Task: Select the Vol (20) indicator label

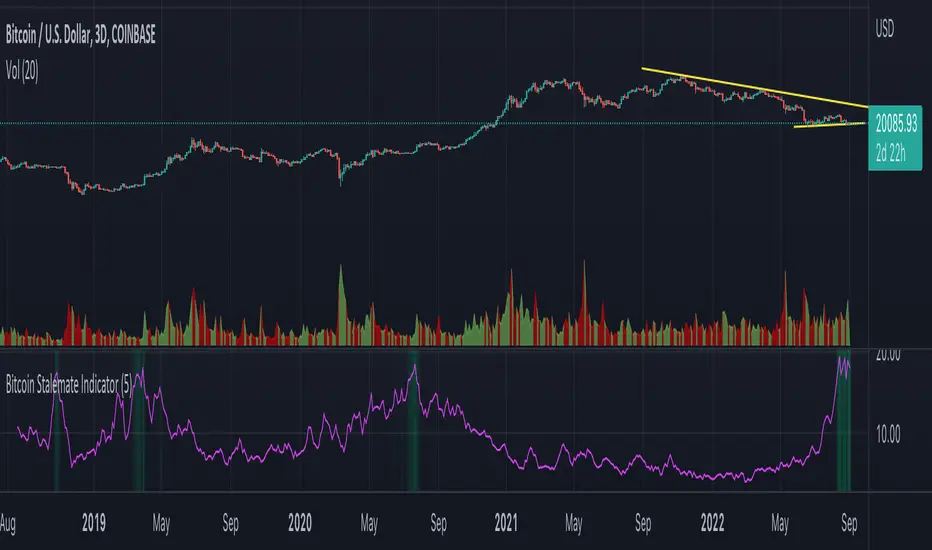Action: [x=22, y=71]
